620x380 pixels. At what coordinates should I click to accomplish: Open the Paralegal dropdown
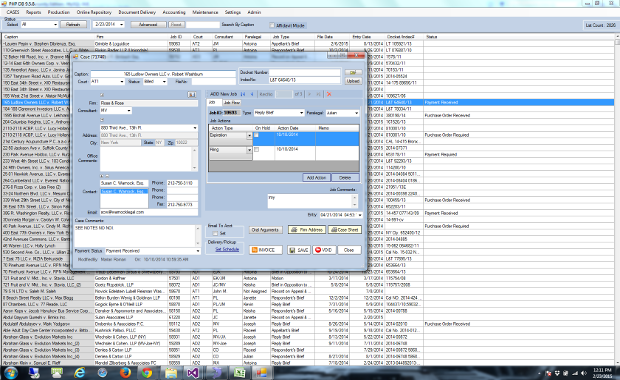356,113
